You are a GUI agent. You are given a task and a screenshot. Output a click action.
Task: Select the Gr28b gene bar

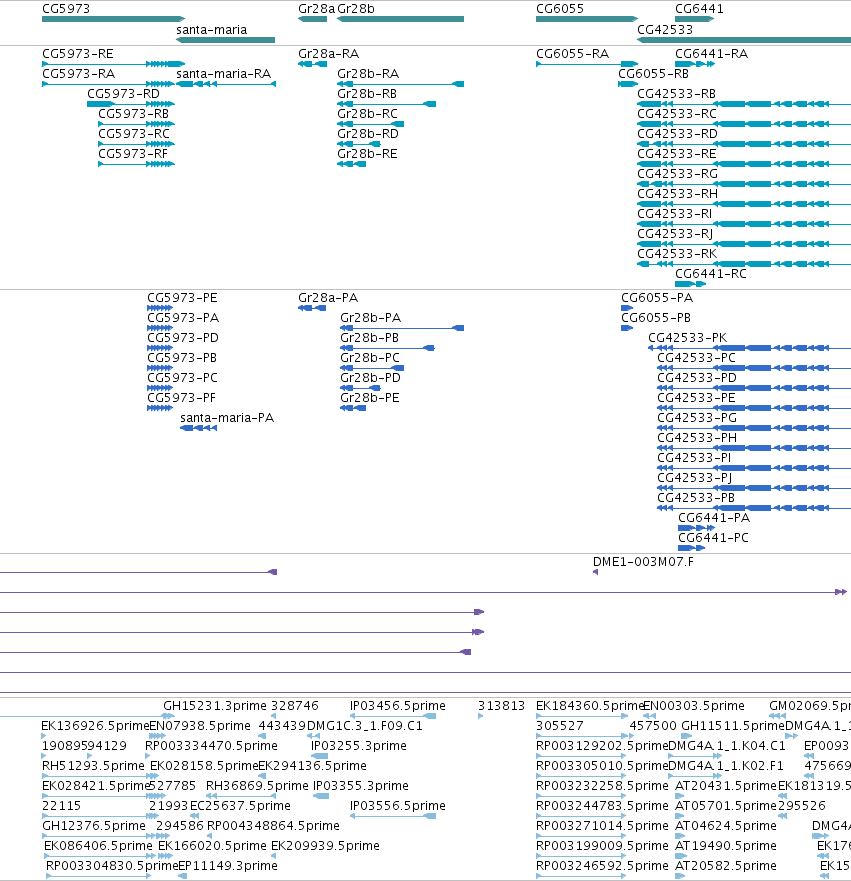point(401,19)
